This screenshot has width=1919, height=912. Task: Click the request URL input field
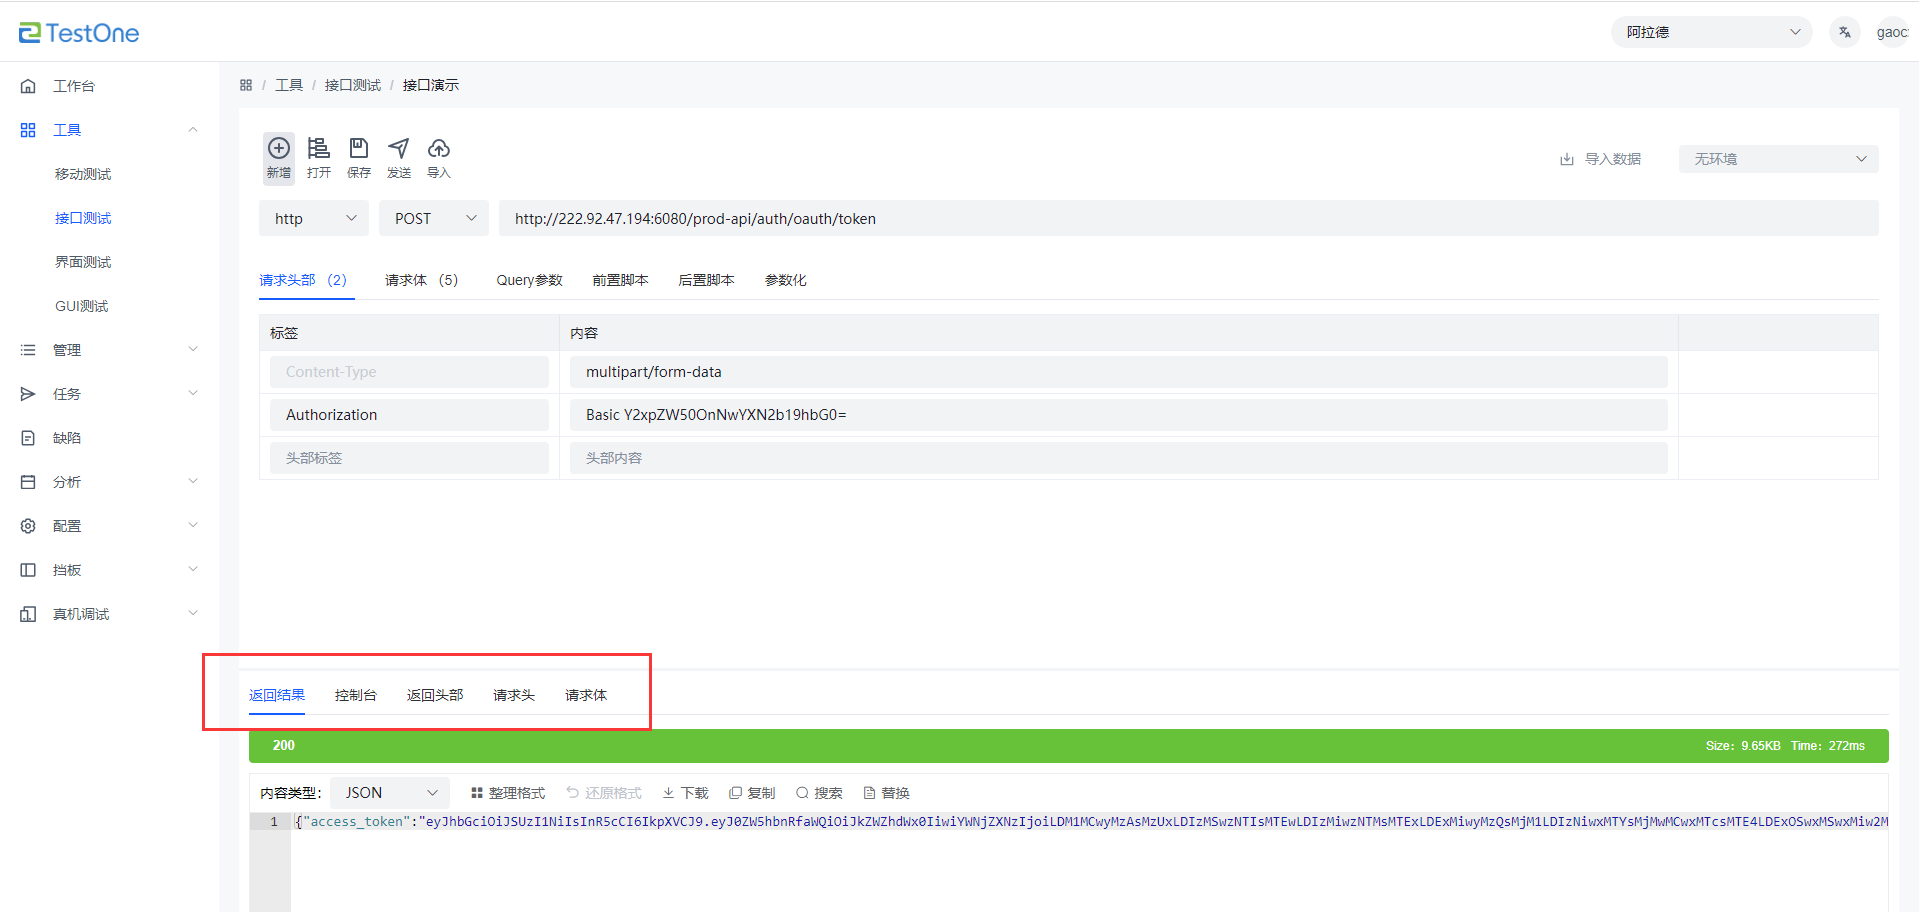tap(1187, 218)
